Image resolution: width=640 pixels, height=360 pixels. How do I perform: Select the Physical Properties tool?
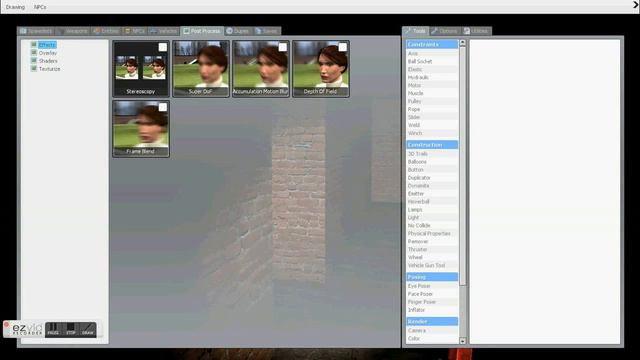click(x=432, y=233)
